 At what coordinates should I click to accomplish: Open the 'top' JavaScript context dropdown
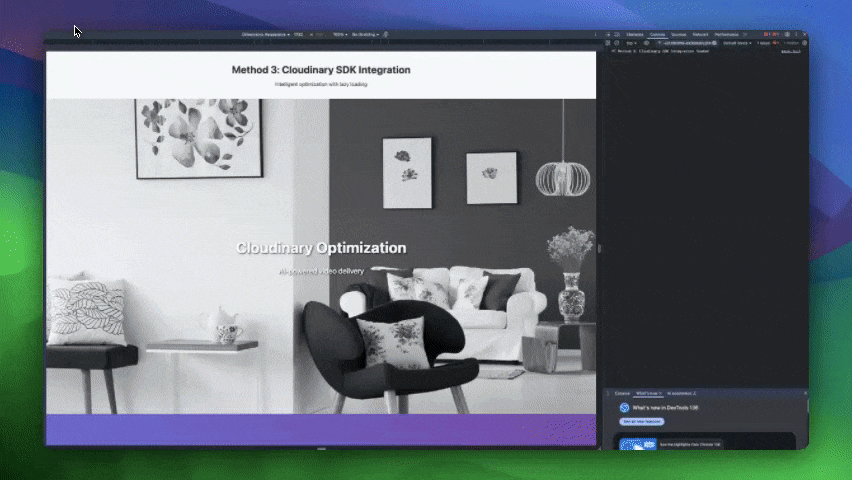[631, 43]
